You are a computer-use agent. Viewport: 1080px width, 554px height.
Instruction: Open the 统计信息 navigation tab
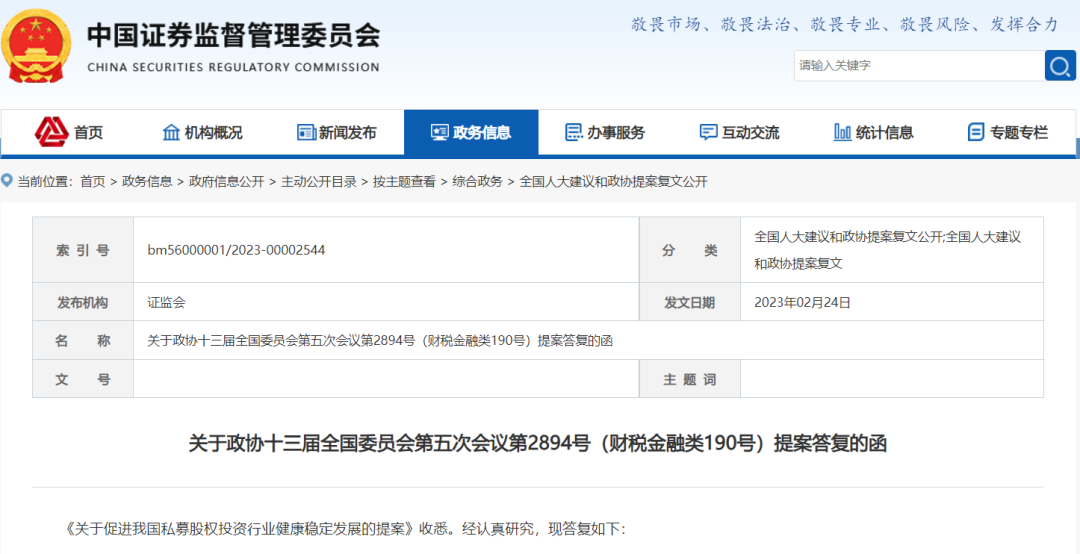click(874, 132)
